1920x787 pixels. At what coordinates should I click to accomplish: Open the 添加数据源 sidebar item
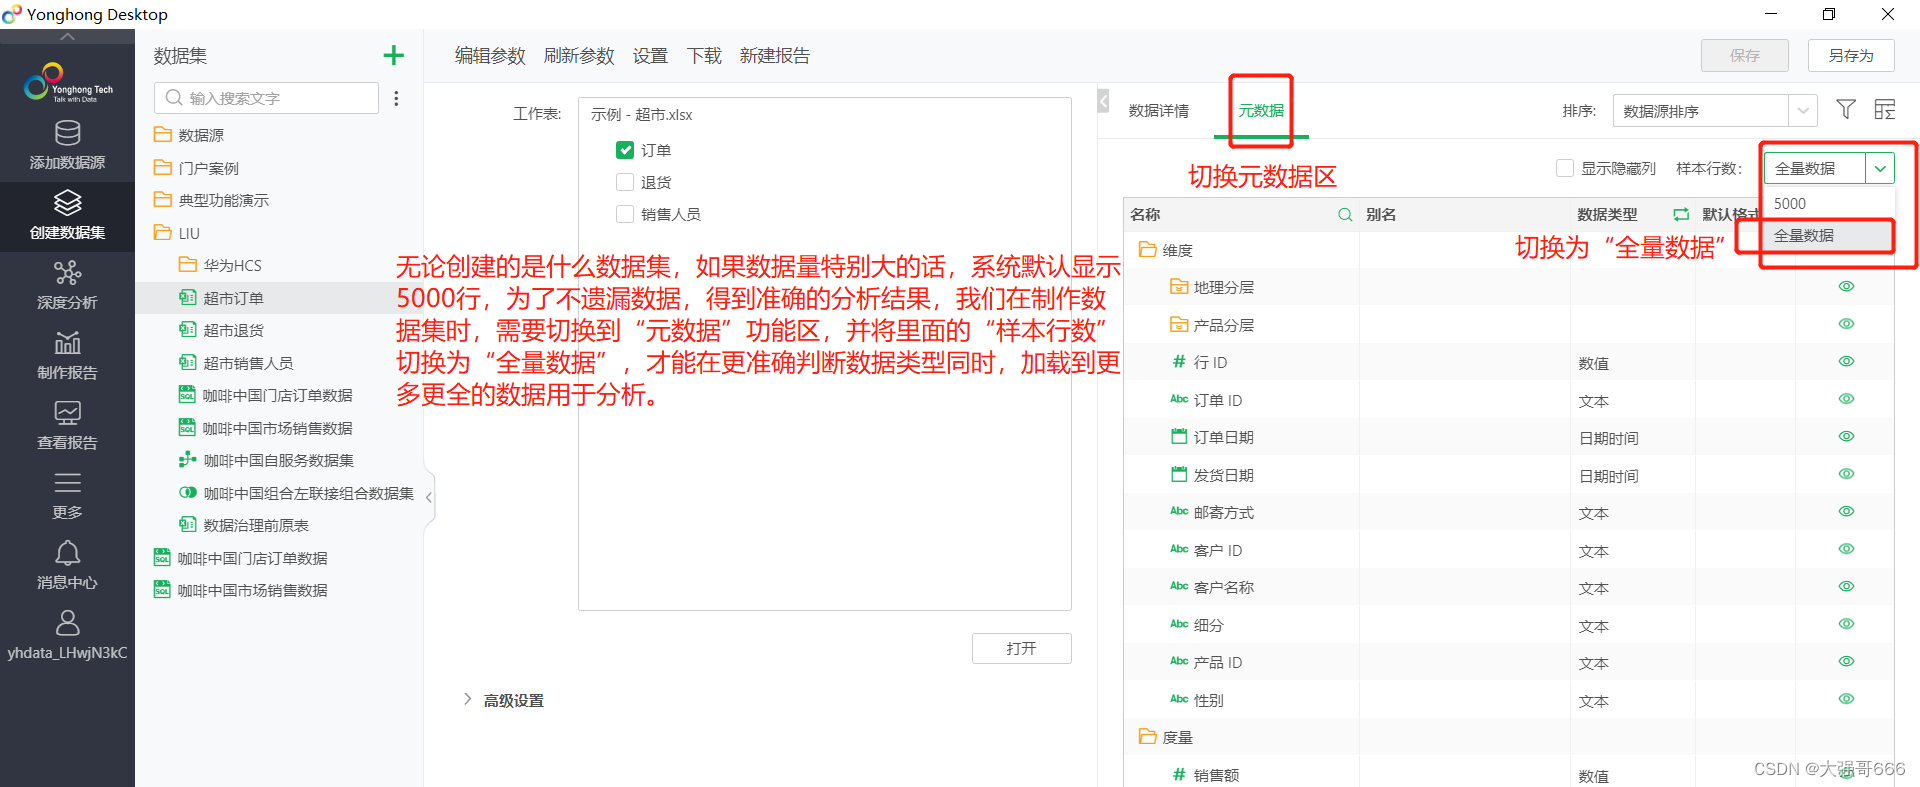pyautogui.click(x=67, y=145)
